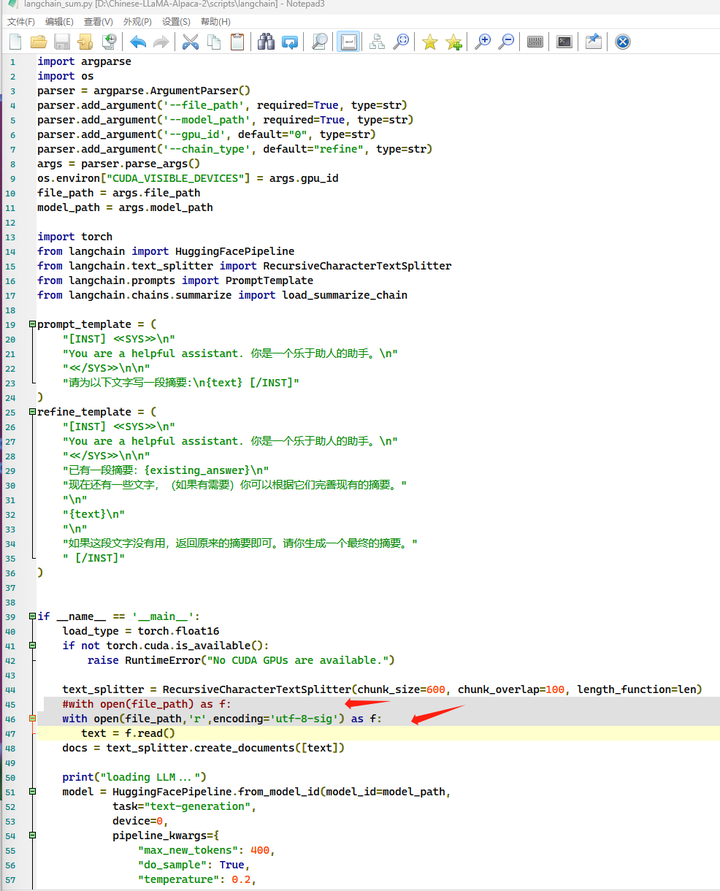
Task: Click the magnifier with crosshair icon
Action: (x=401, y=41)
